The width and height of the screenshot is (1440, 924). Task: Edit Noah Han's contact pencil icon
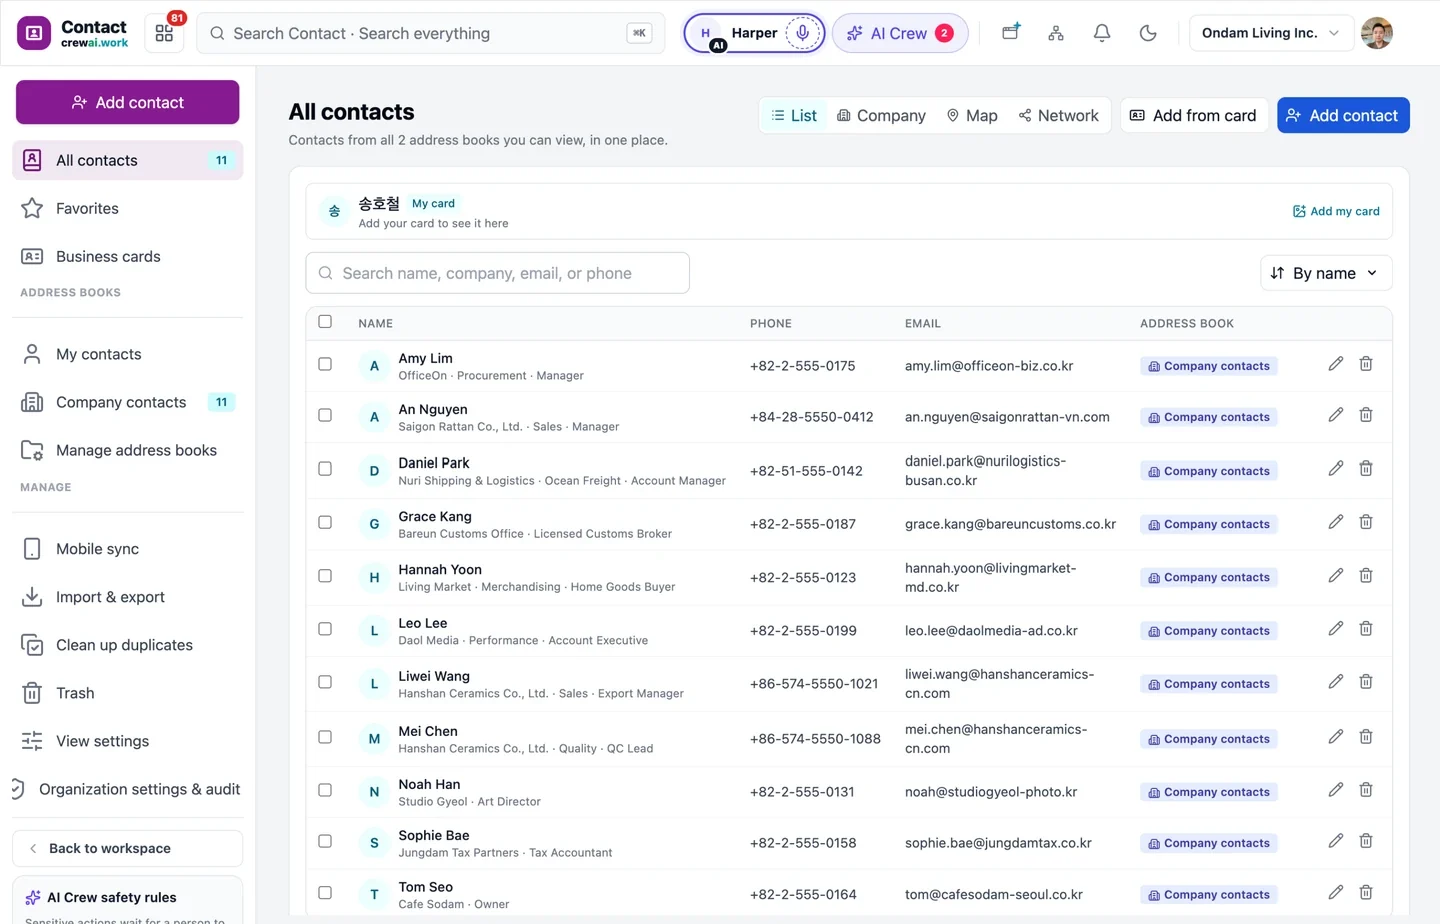tap(1336, 790)
